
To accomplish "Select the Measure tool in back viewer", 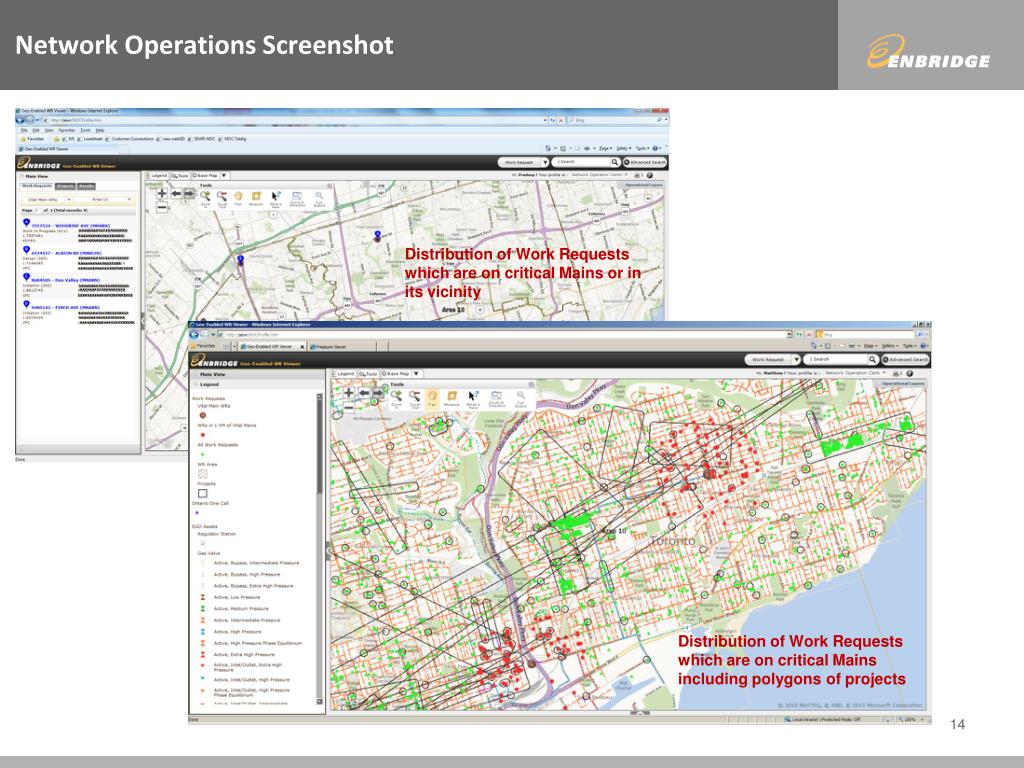I will click(x=256, y=198).
